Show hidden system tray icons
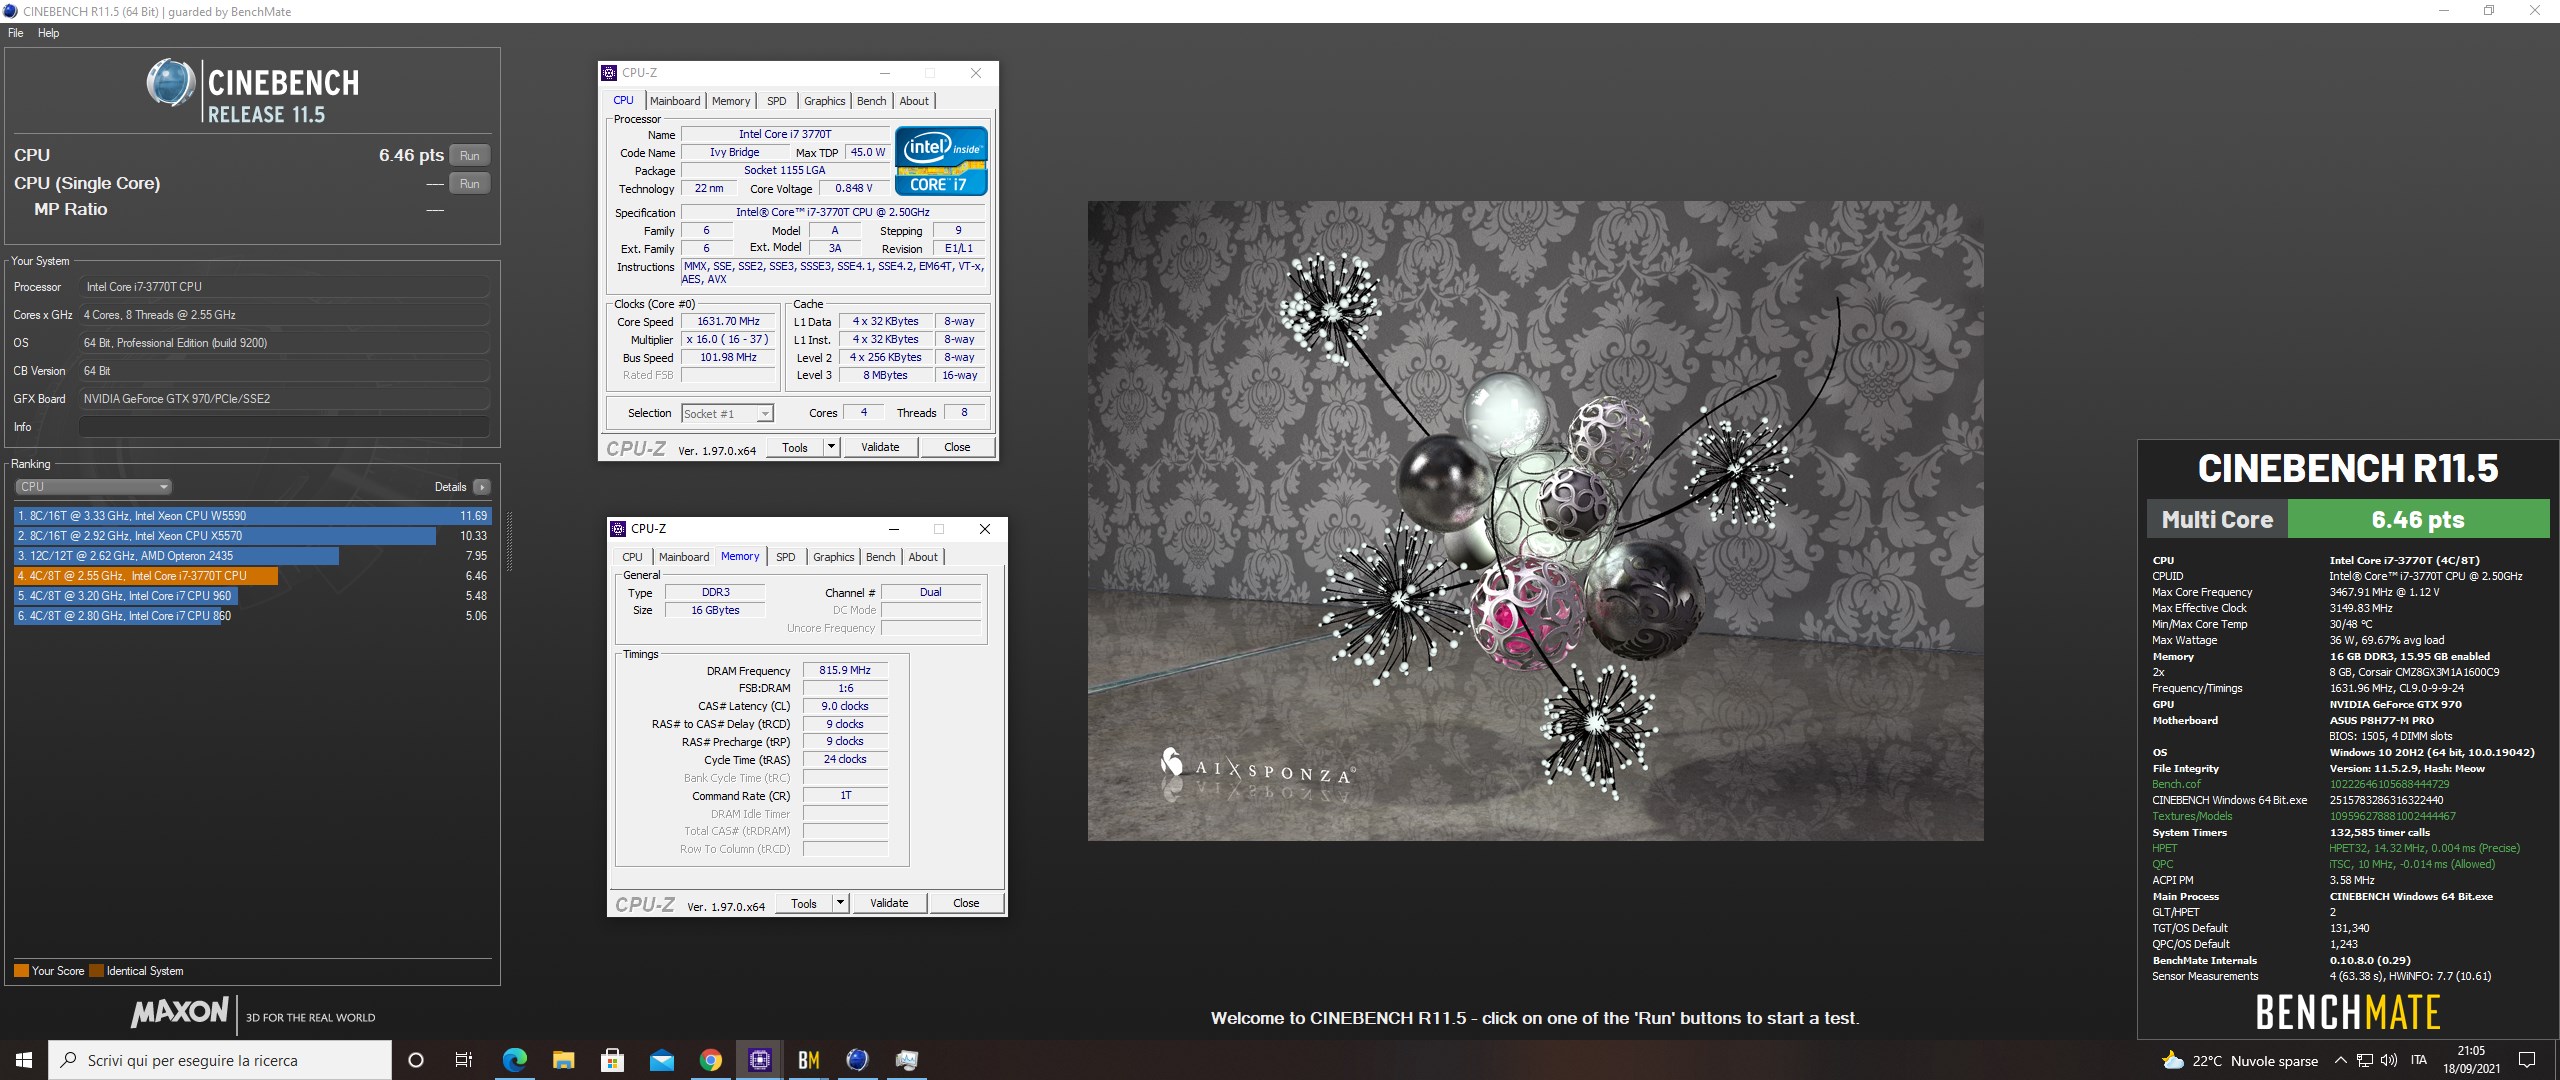Image resolution: width=2560 pixels, height=1080 pixels. pos(2340,1061)
